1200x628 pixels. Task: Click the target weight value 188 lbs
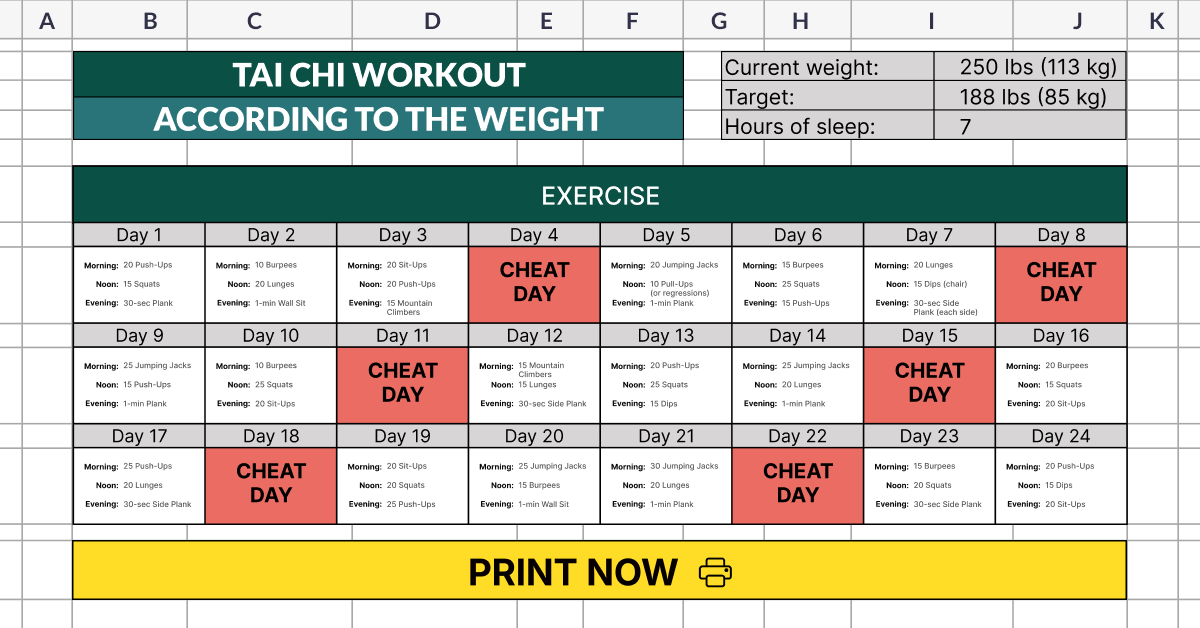point(1029,97)
